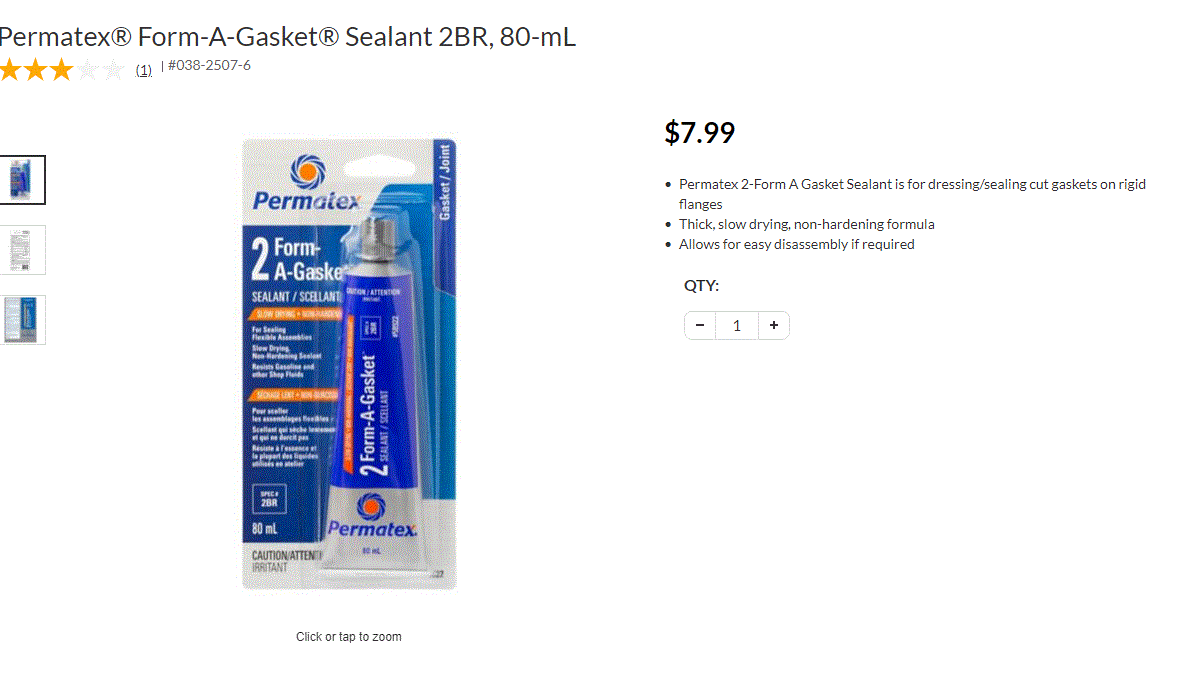
Task: Click the 'Click or tap to zoom' text
Action: click(x=348, y=637)
